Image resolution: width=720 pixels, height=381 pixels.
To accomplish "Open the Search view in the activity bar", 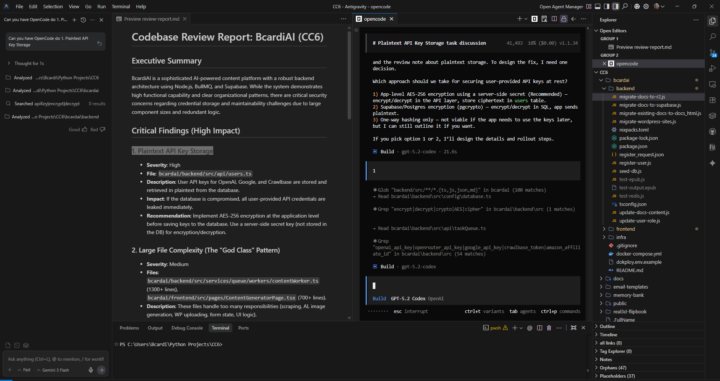I will click(x=712, y=37).
